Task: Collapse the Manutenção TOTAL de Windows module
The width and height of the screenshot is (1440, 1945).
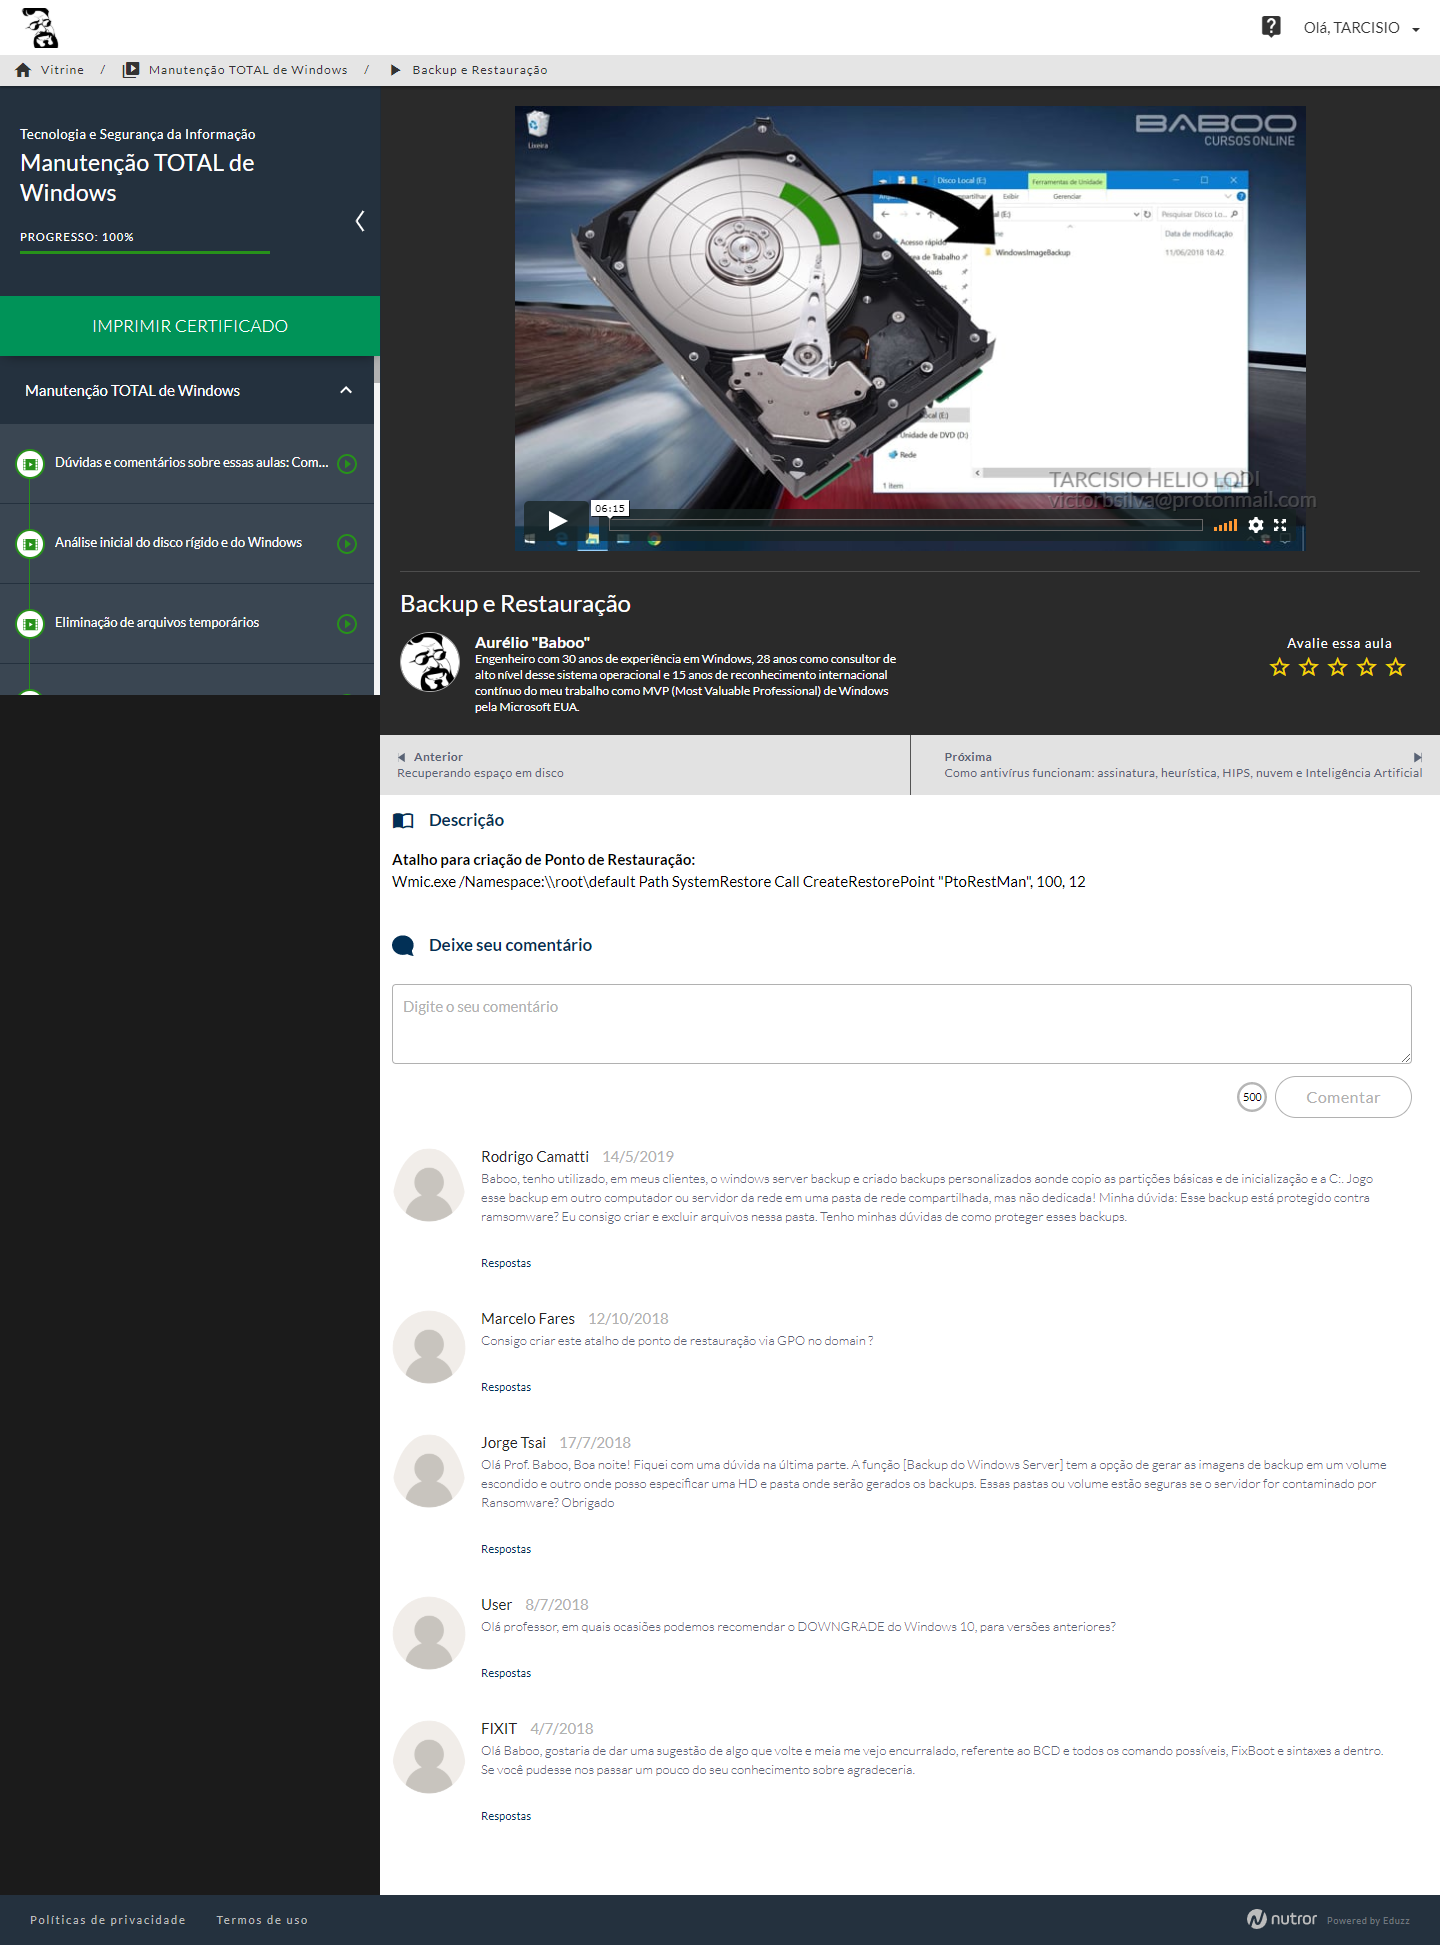Action: click(346, 391)
